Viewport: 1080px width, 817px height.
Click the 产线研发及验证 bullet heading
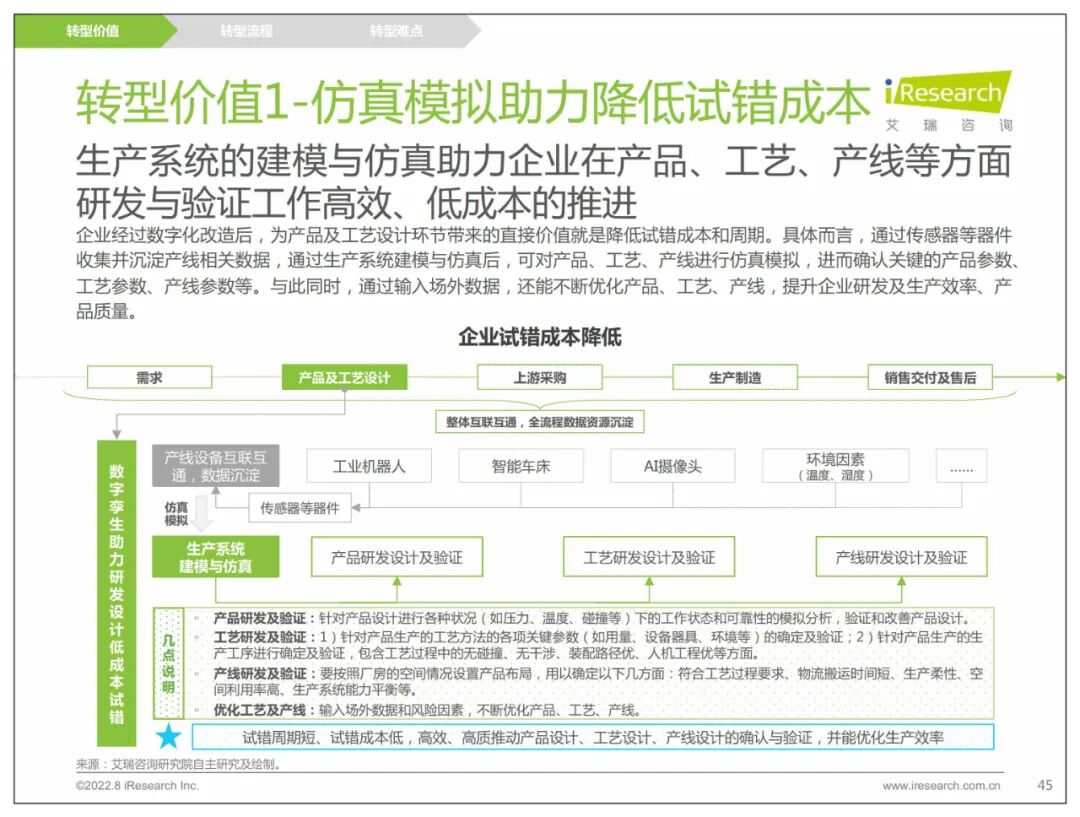point(264,673)
